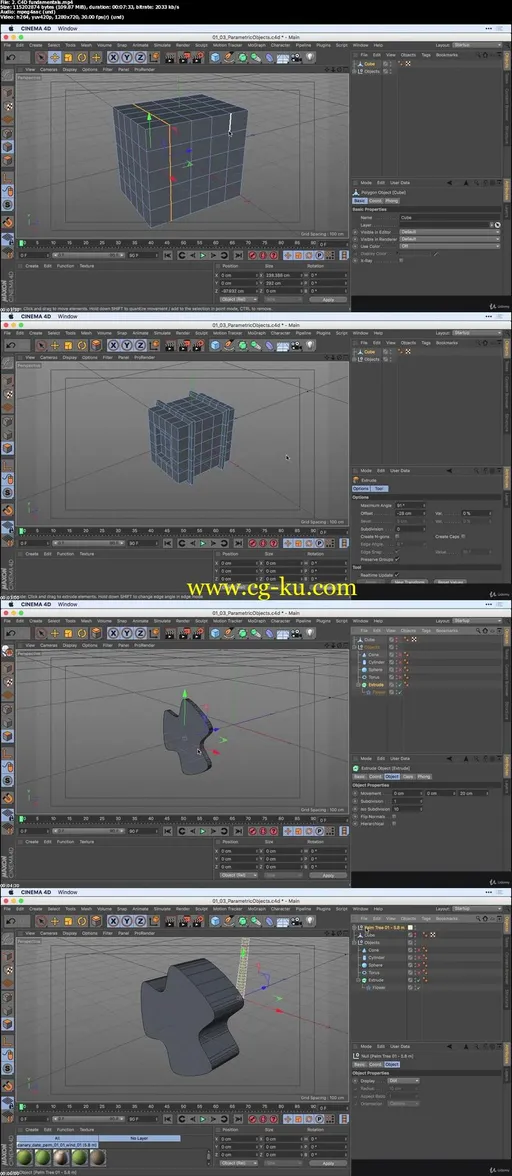This screenshot has width=512, height=1176.
Task: Enable the Hierarchical checkbox
Action: [395, 824]
